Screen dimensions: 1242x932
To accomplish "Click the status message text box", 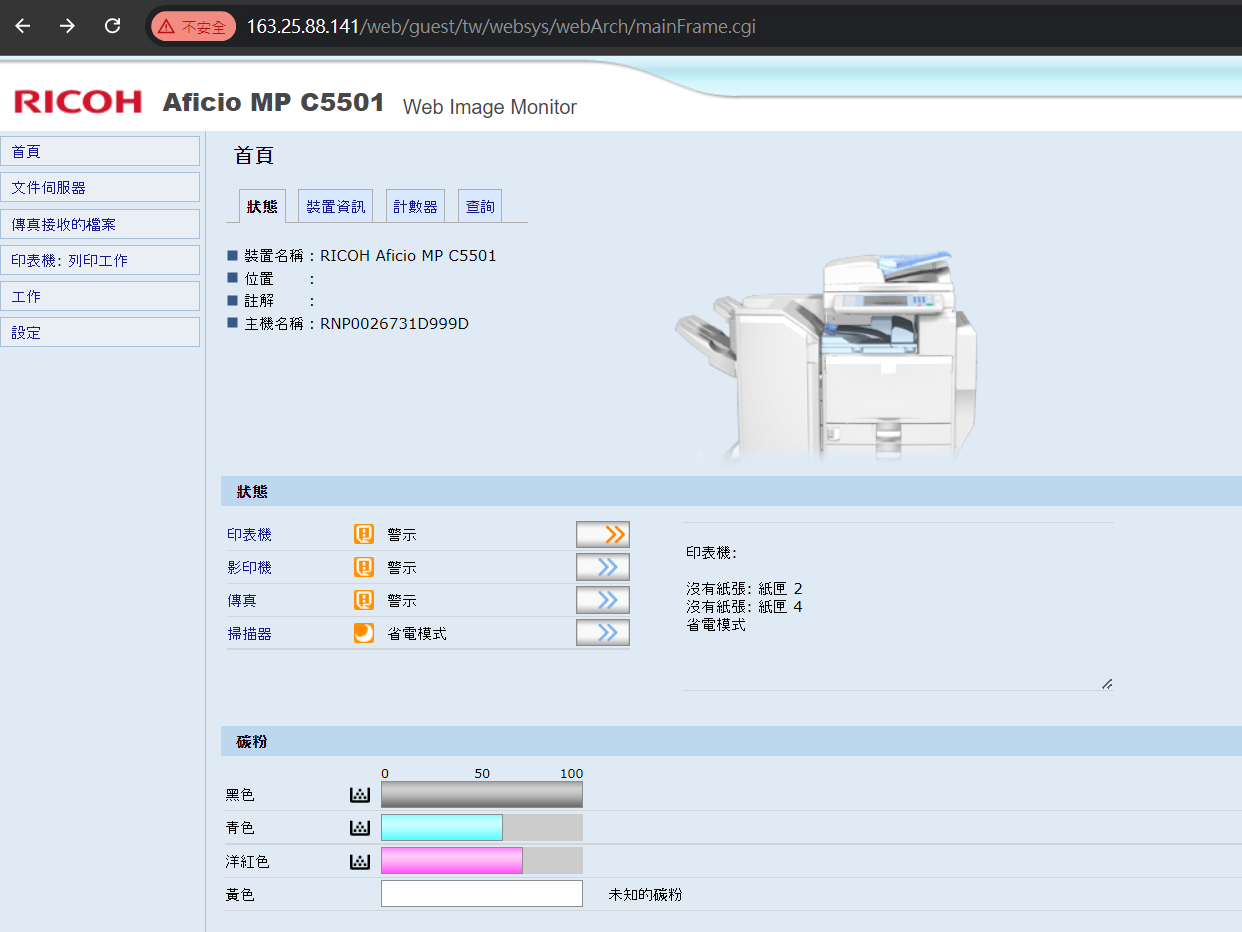I will click(x=898, y=606).
